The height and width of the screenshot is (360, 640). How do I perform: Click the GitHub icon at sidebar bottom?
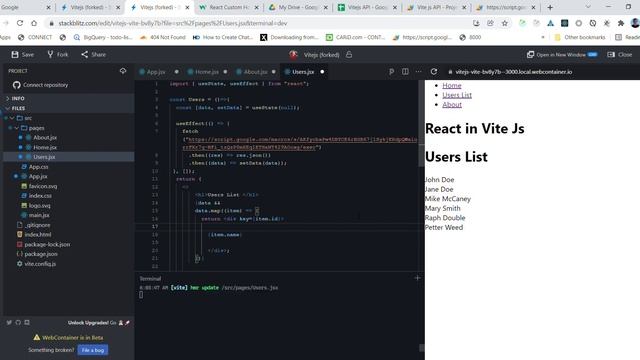tap(18, 322)
